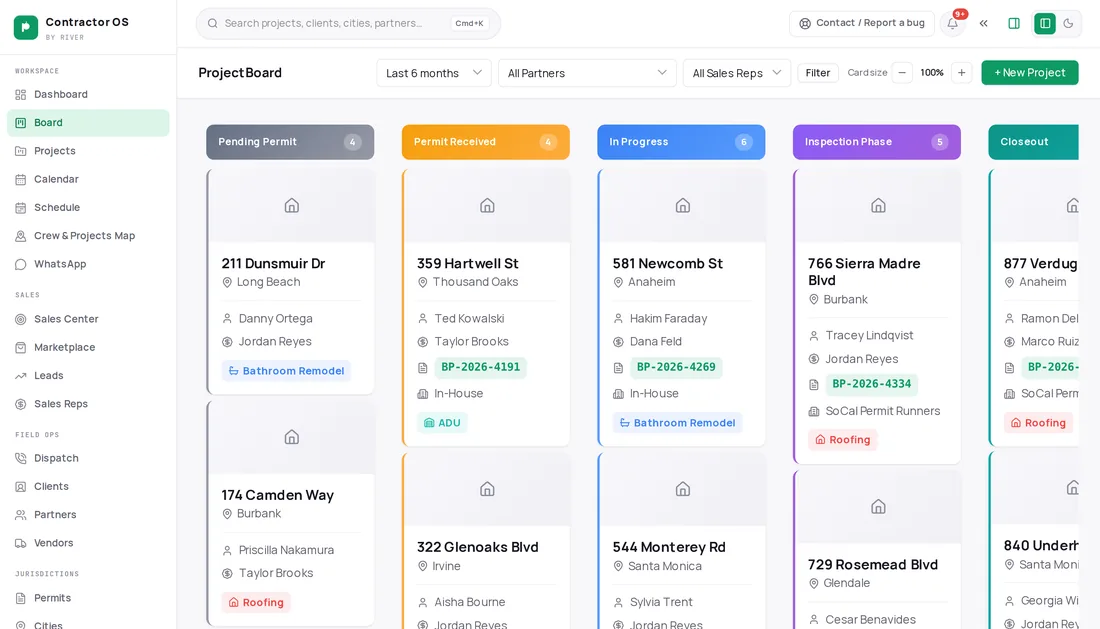Toggle the right split panel layout icon
Screen dimensions: 1100x629
click(x=1014, y=23)
